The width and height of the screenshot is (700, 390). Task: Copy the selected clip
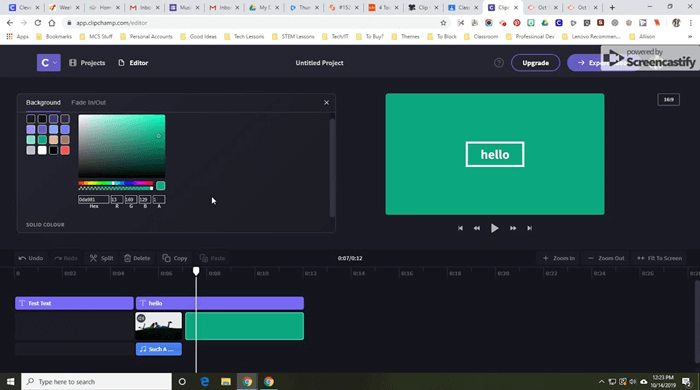(x=175, y=258)
